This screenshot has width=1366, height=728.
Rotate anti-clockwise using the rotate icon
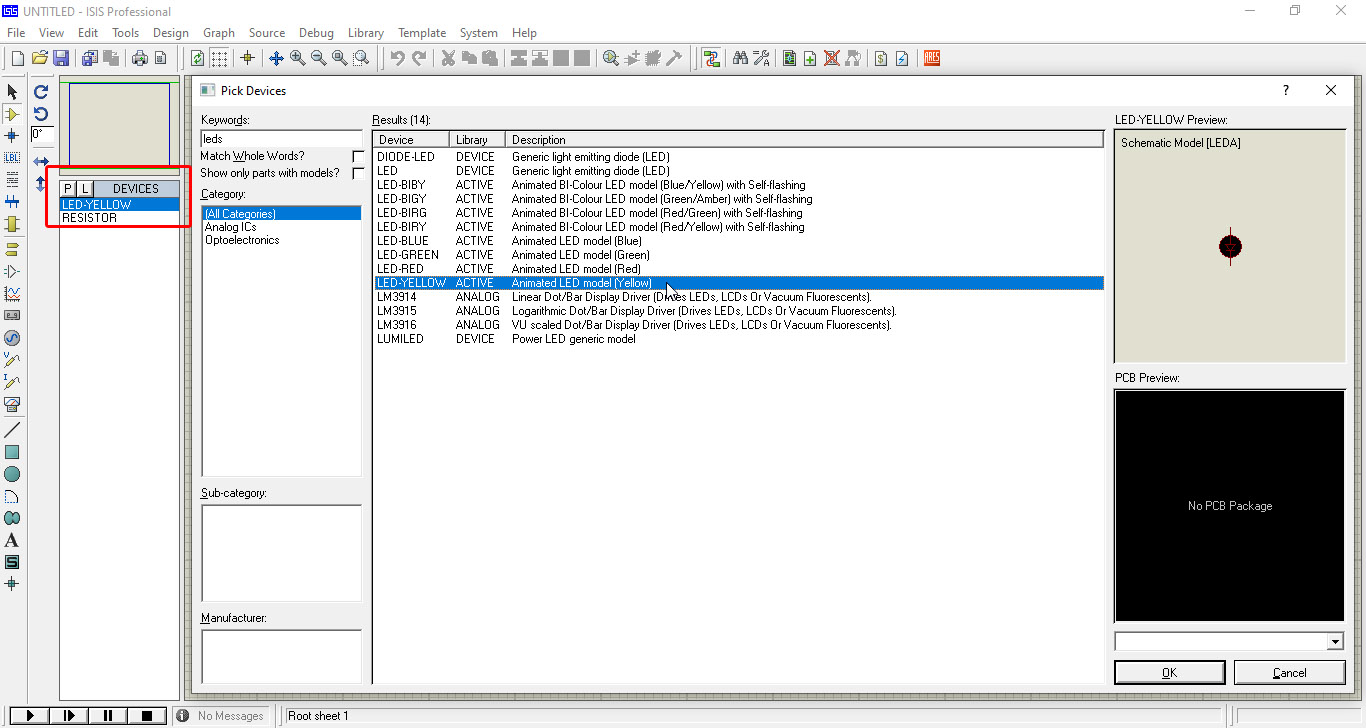coord(41,114)
